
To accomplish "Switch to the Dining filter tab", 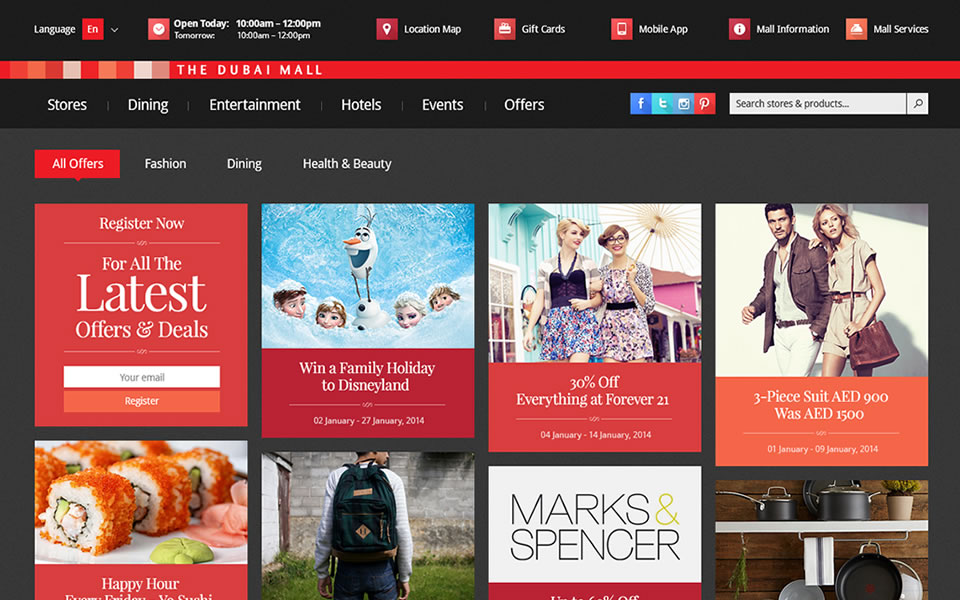I will 244,163.
